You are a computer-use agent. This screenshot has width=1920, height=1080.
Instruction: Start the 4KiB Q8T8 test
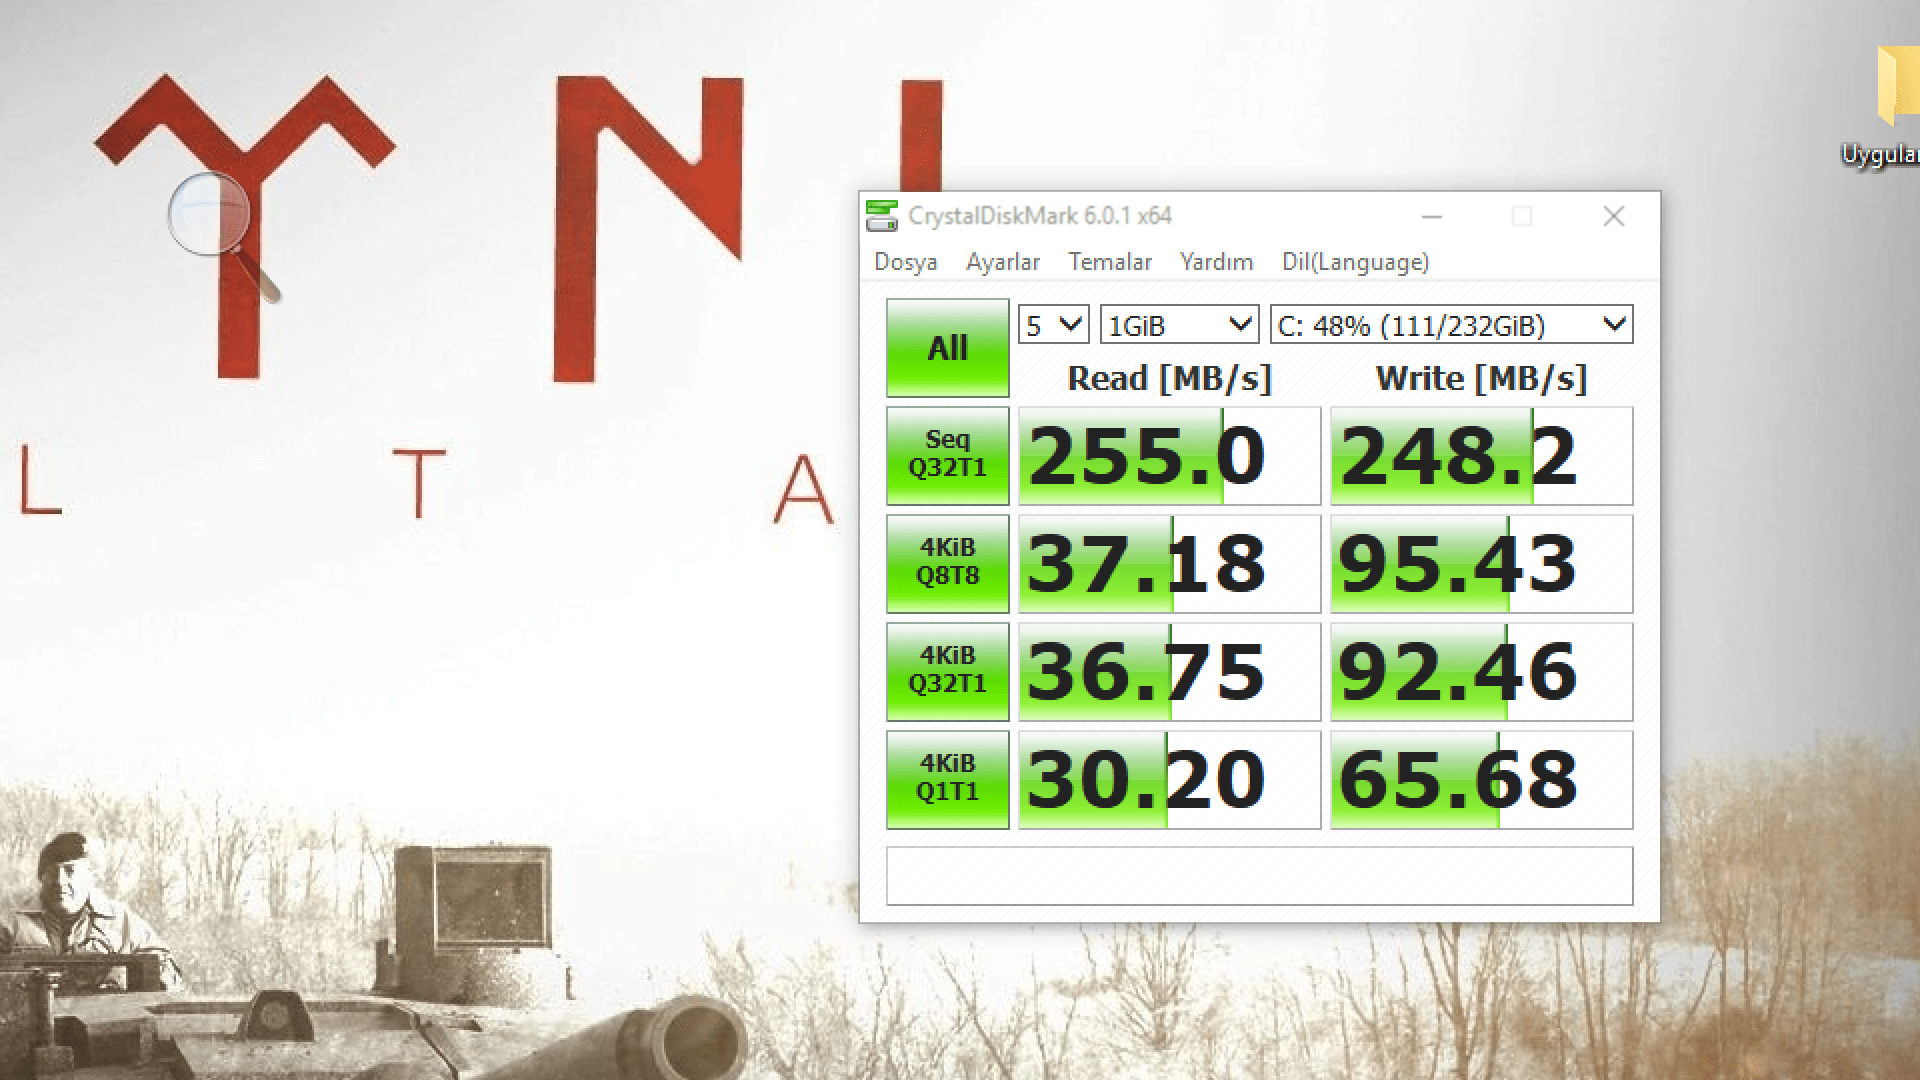click(947, 563)
